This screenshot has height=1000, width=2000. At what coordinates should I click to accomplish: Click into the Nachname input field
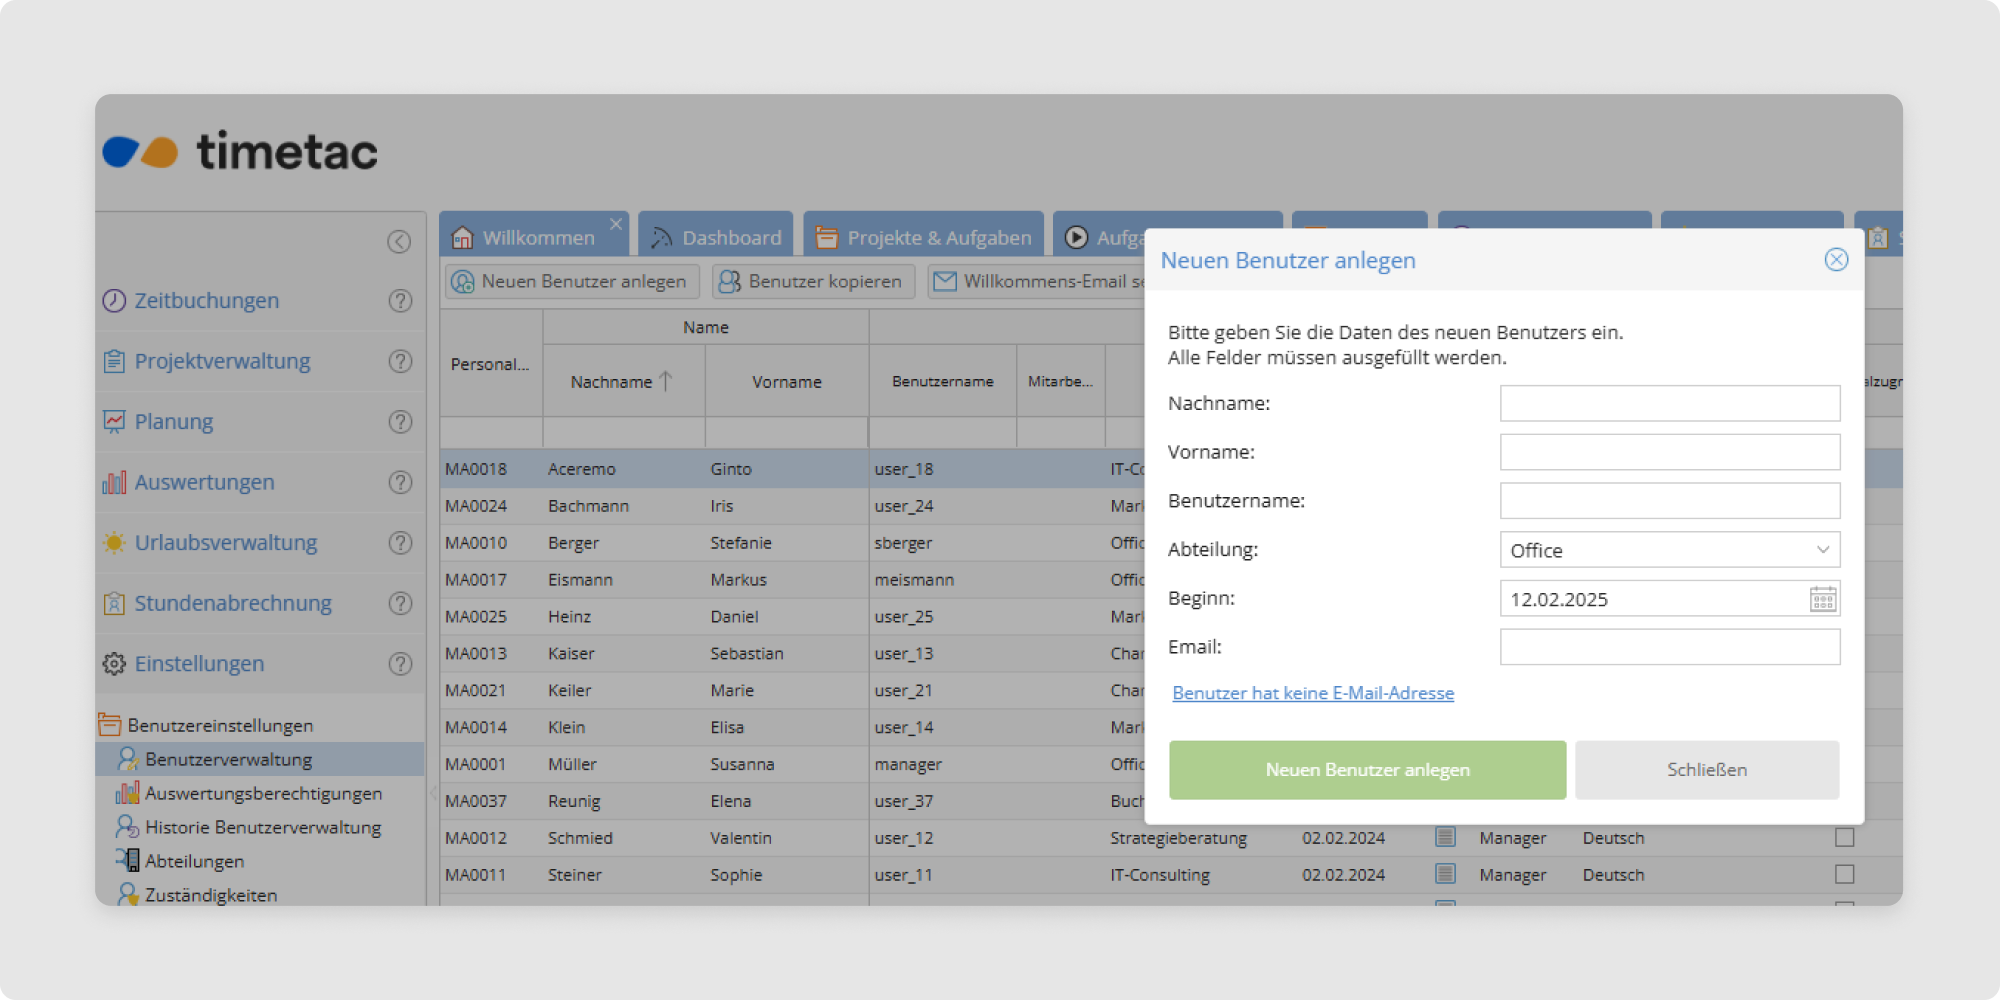tap(1669, 404)
